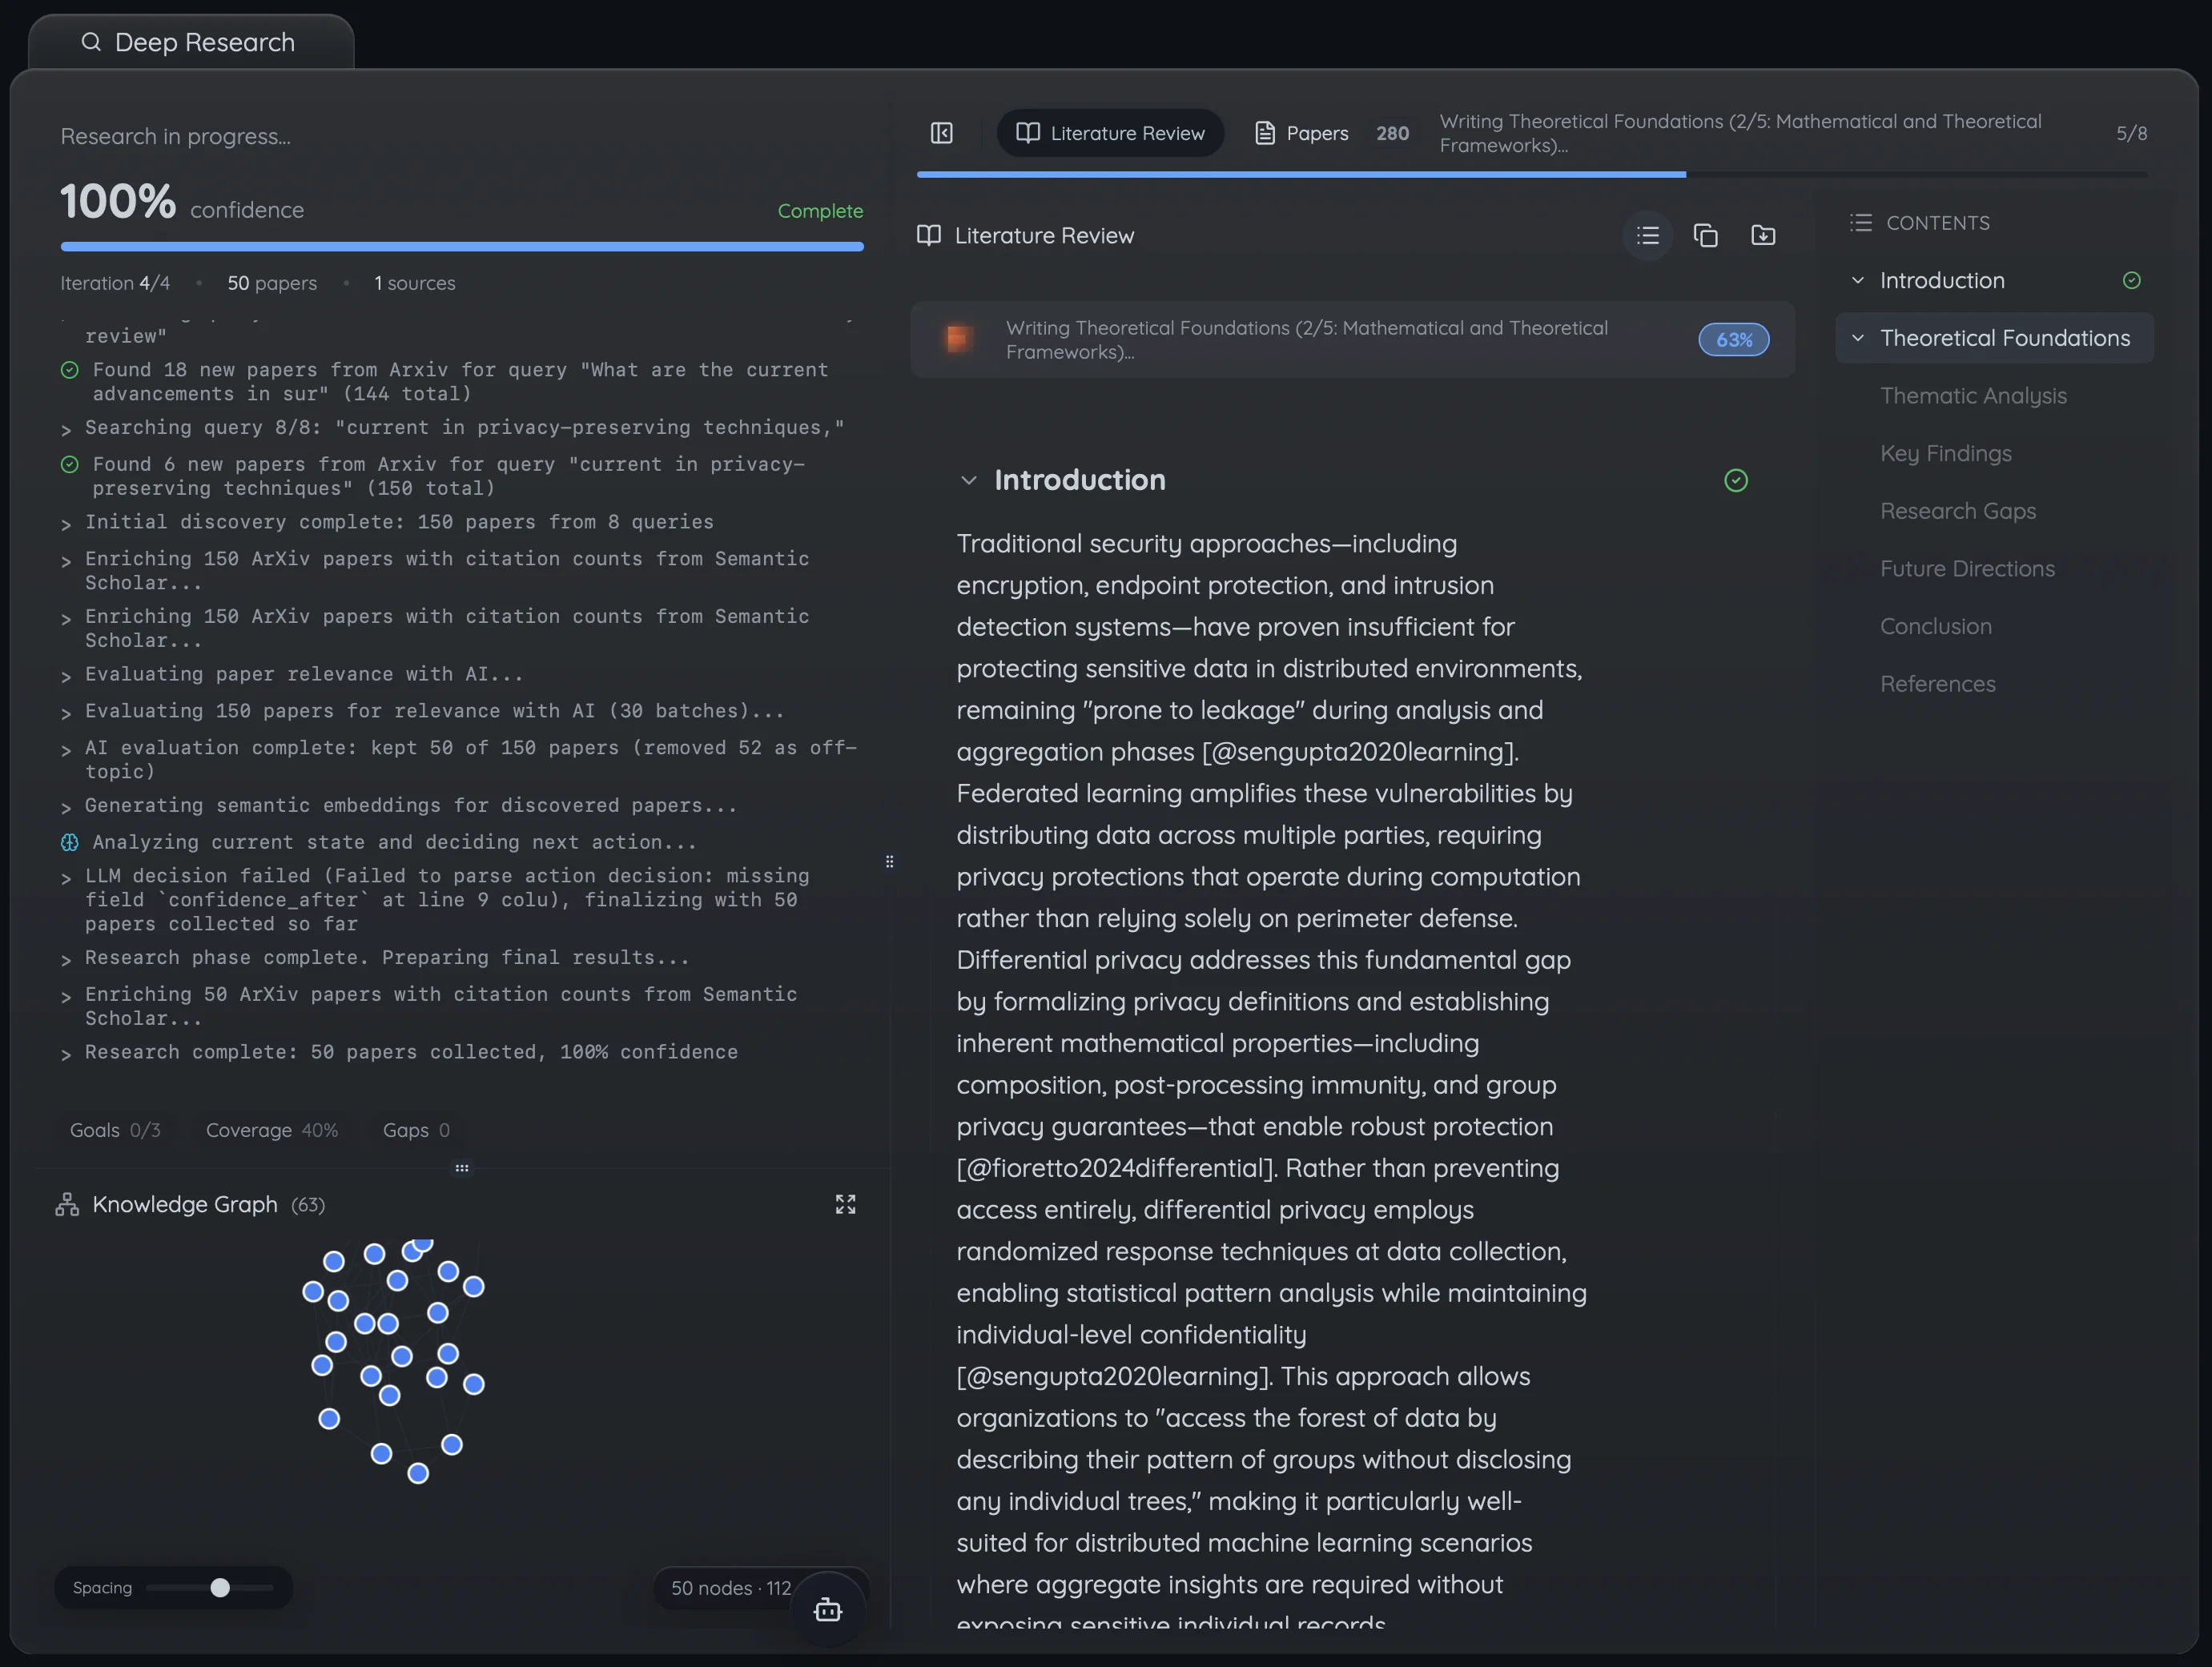The height and width of the screenshot is (1667, 2212).
Task: Click the green checkmark beside Introduction heading
Action: (1736, 481)
